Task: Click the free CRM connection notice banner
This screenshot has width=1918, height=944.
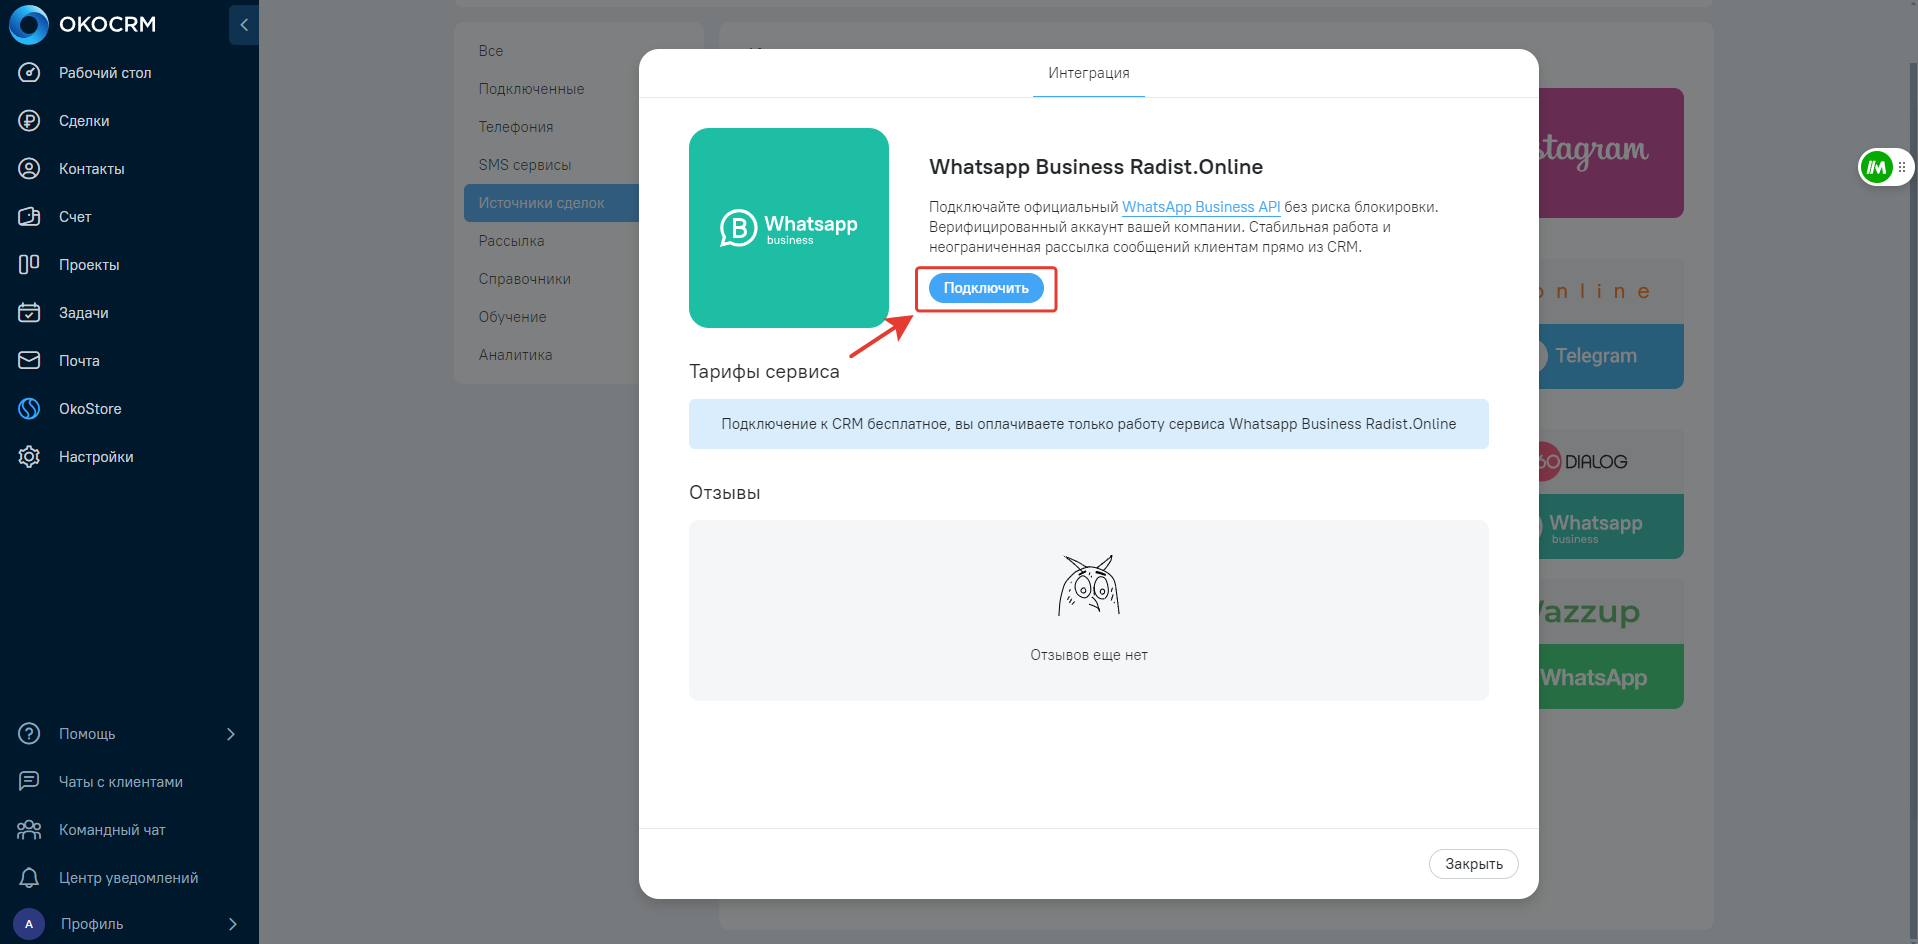Action: click(1089, 424)
